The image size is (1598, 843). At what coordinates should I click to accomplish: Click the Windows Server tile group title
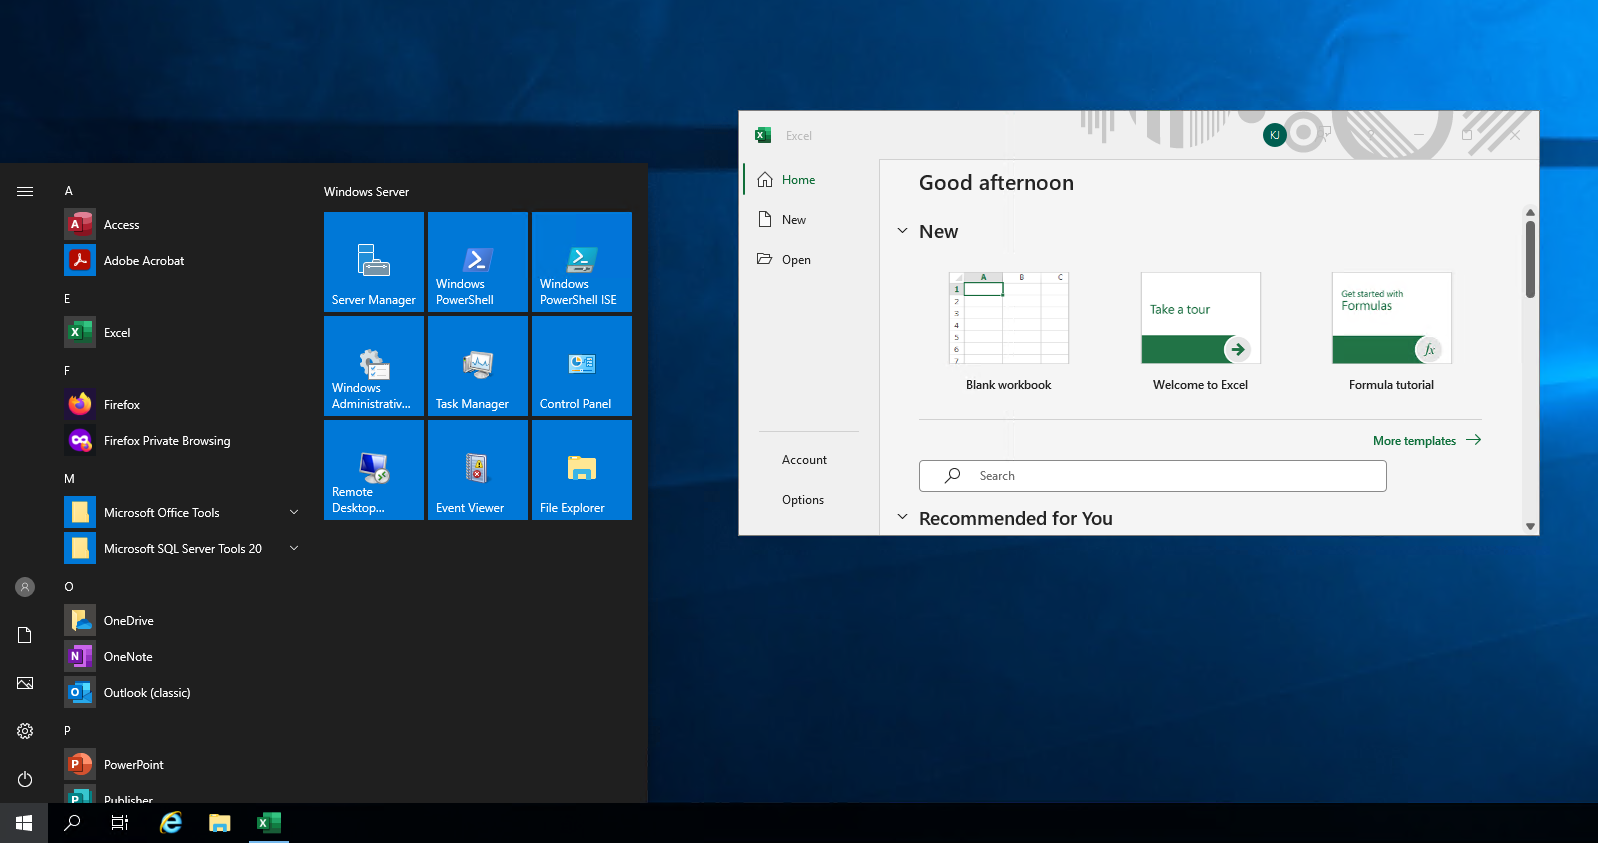pos(366,192)
